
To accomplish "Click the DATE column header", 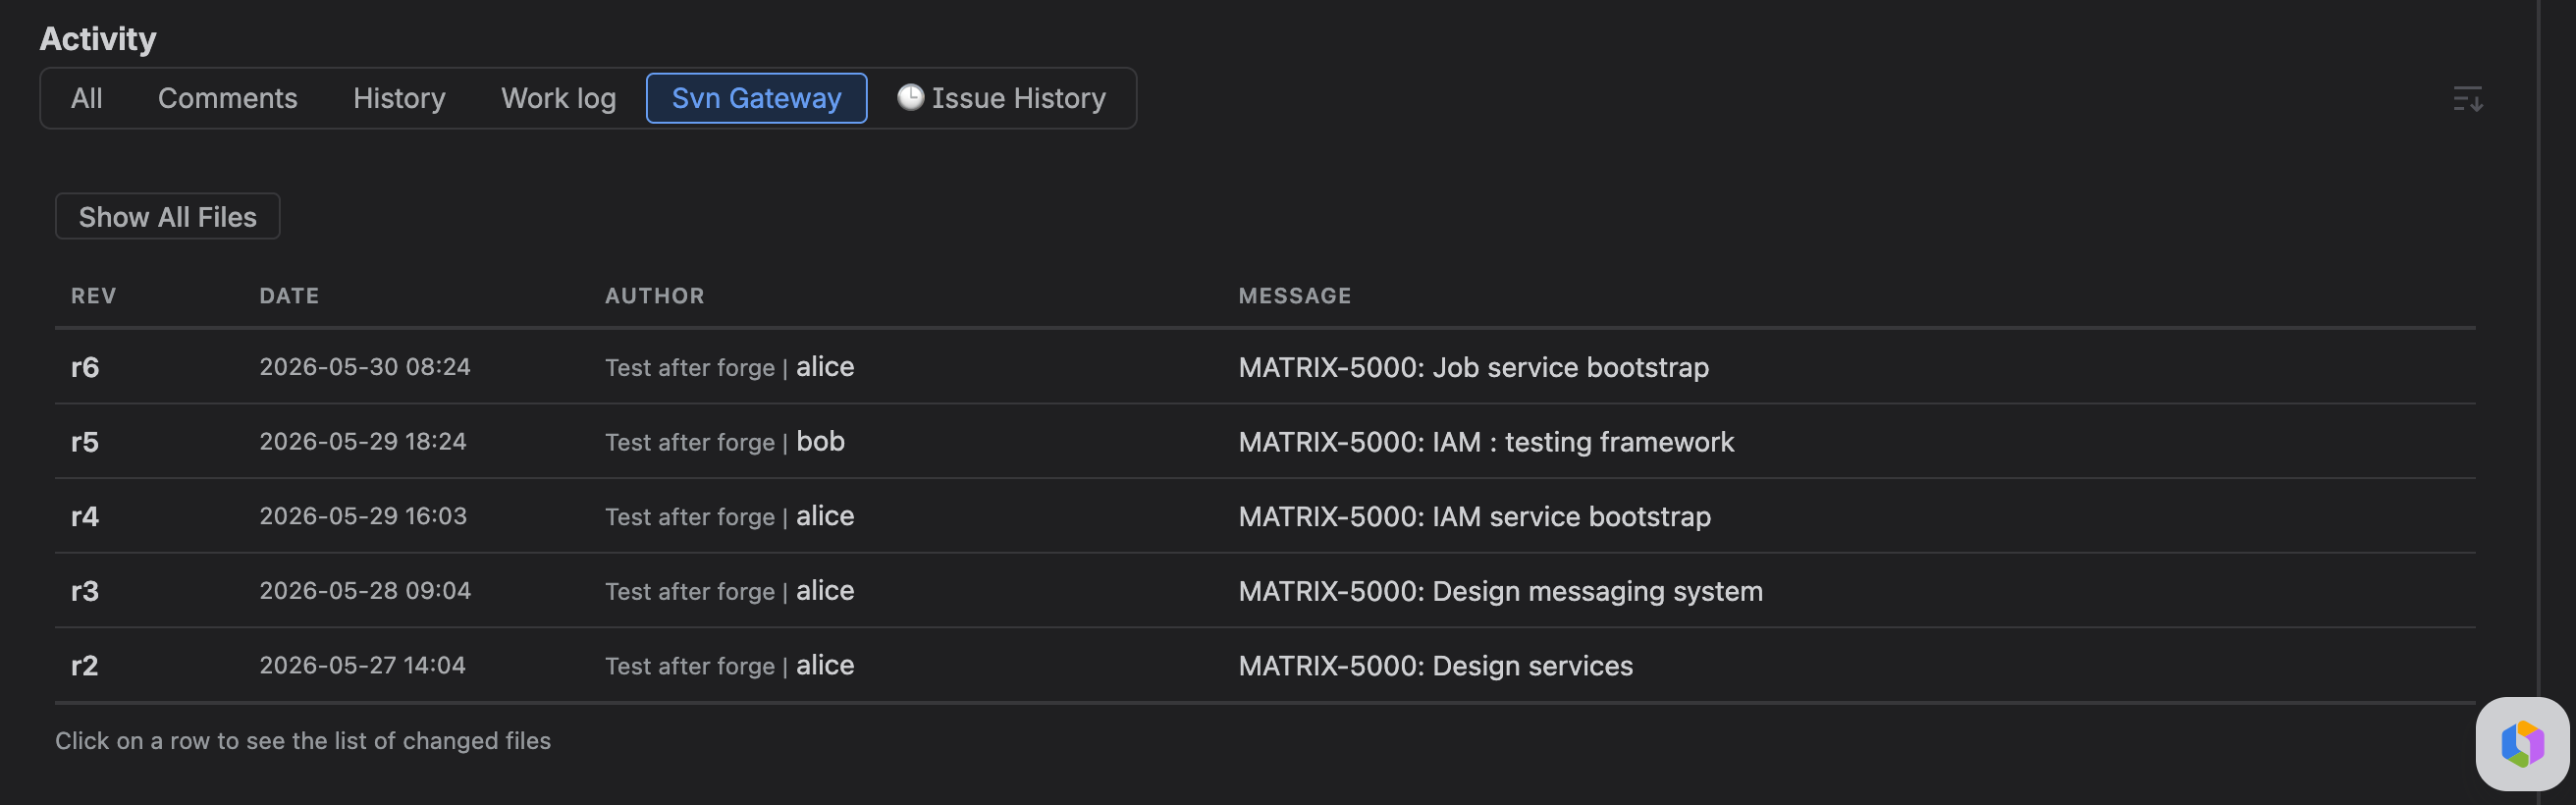I will click(x=289, y=296).
